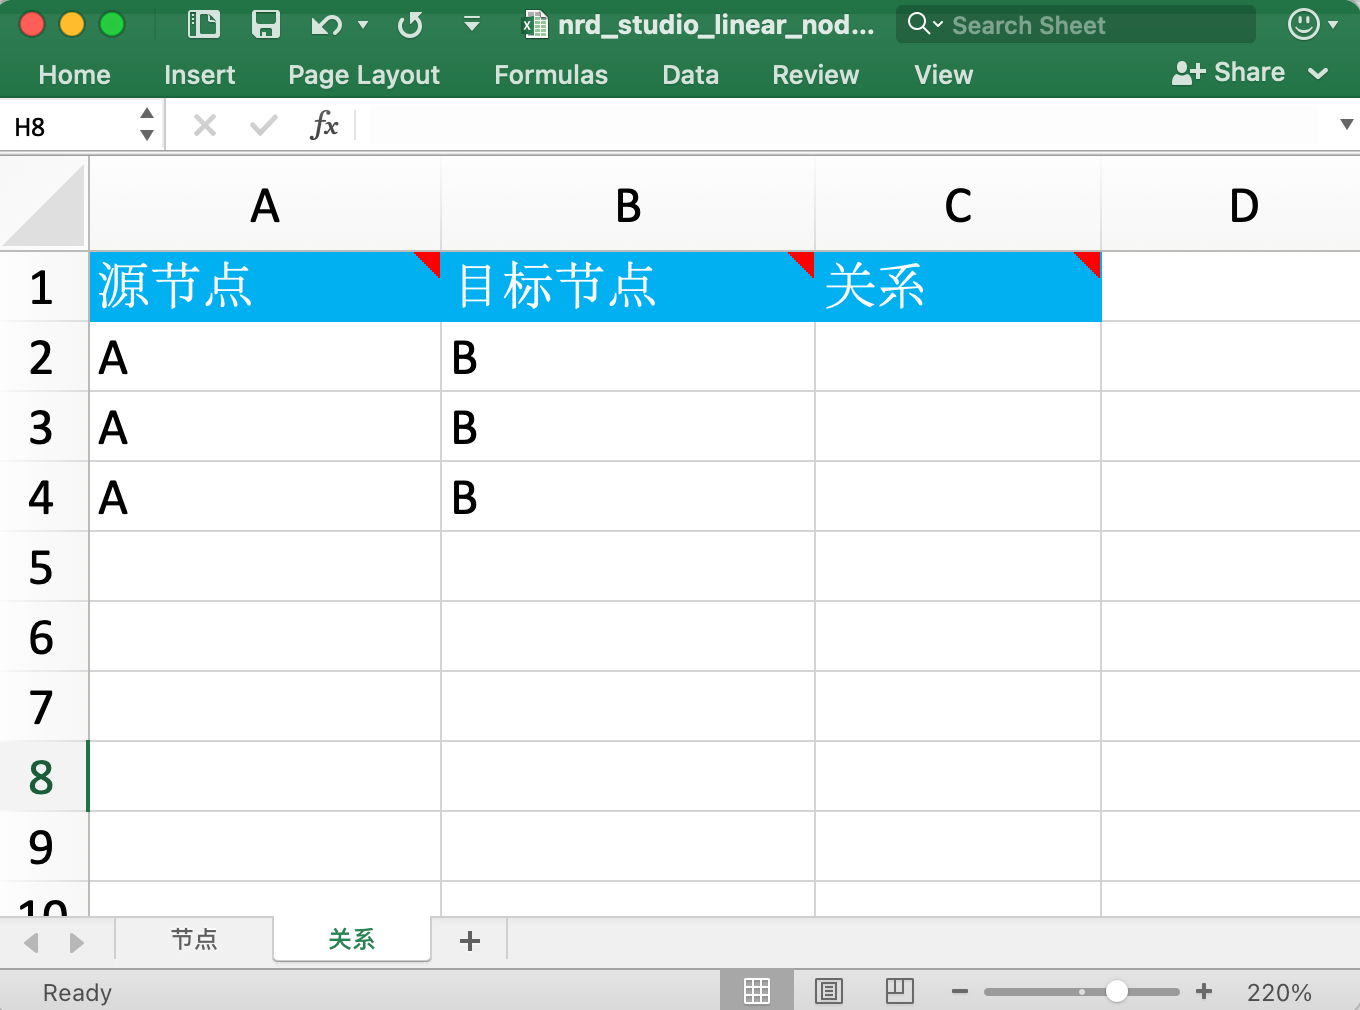
Task: Switch to the 节点 sheet tab
Action: coord(194,939)
